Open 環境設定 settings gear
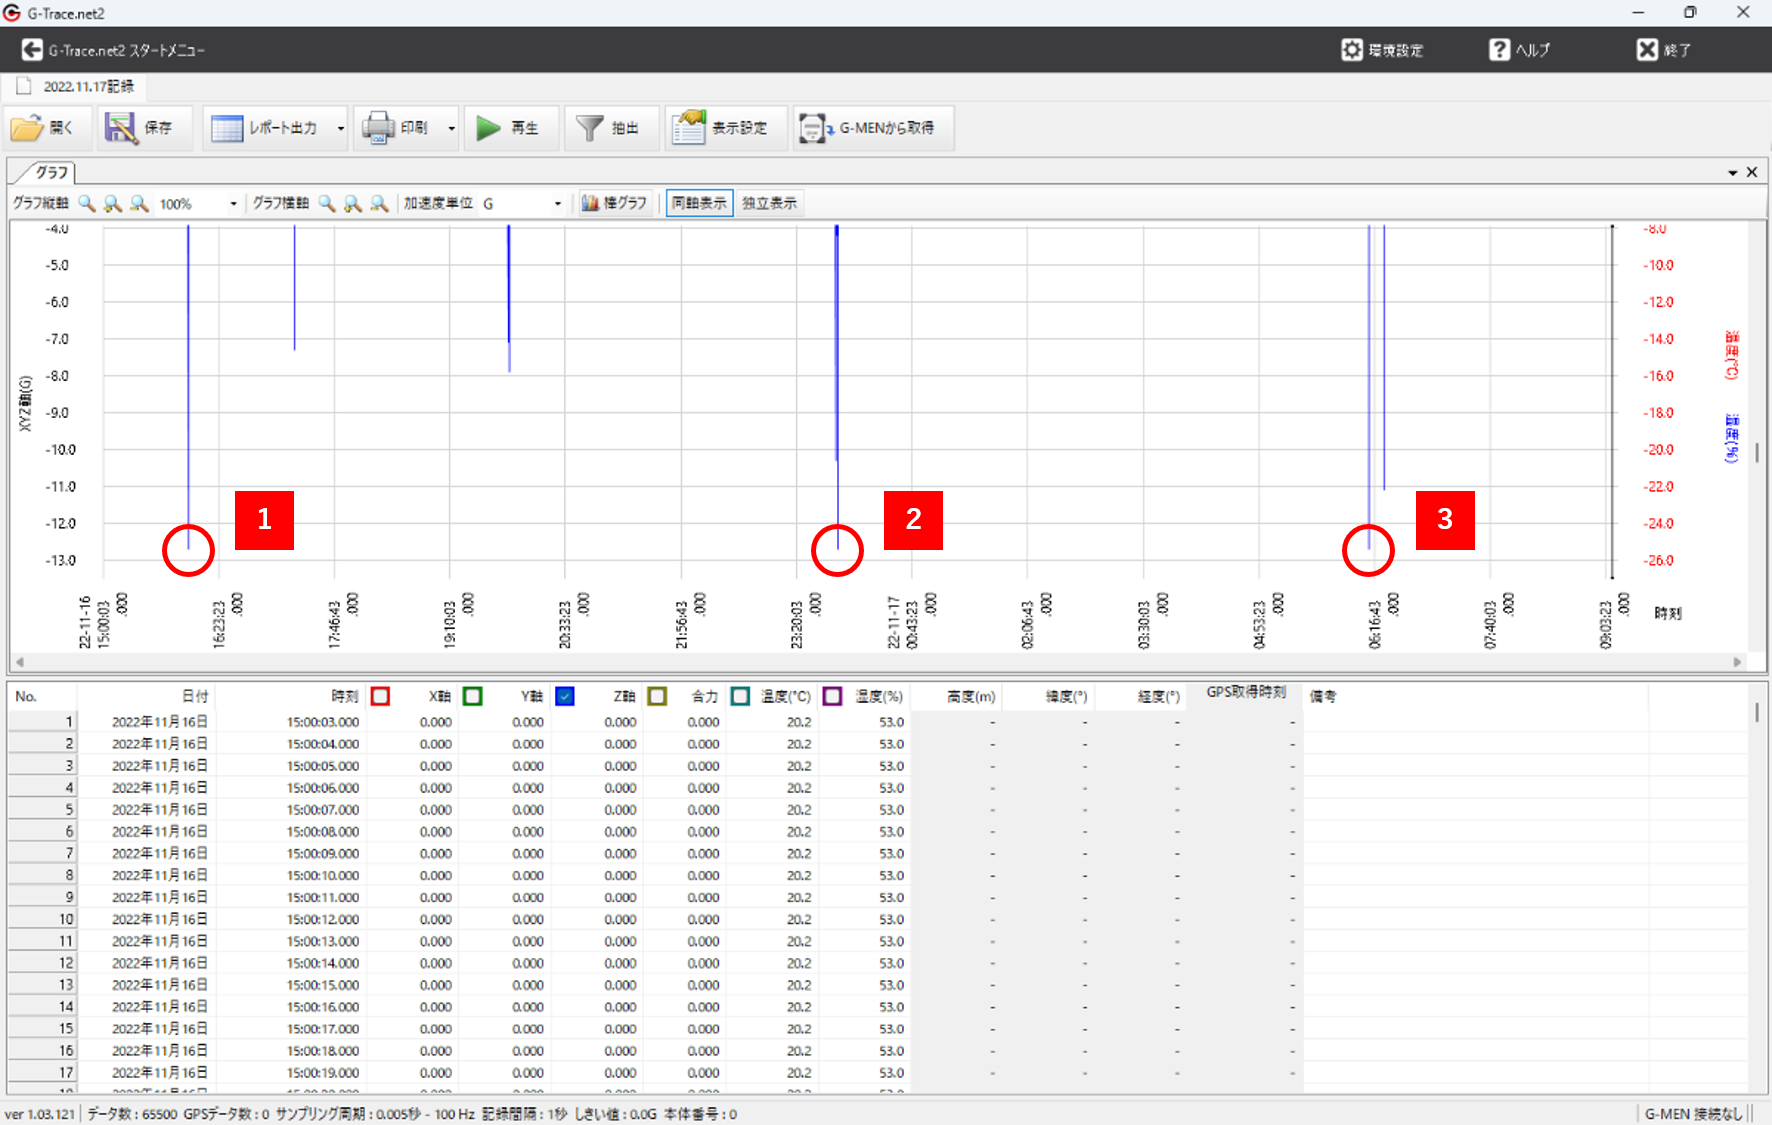1772x1125 pixels. pos(1351,50)
